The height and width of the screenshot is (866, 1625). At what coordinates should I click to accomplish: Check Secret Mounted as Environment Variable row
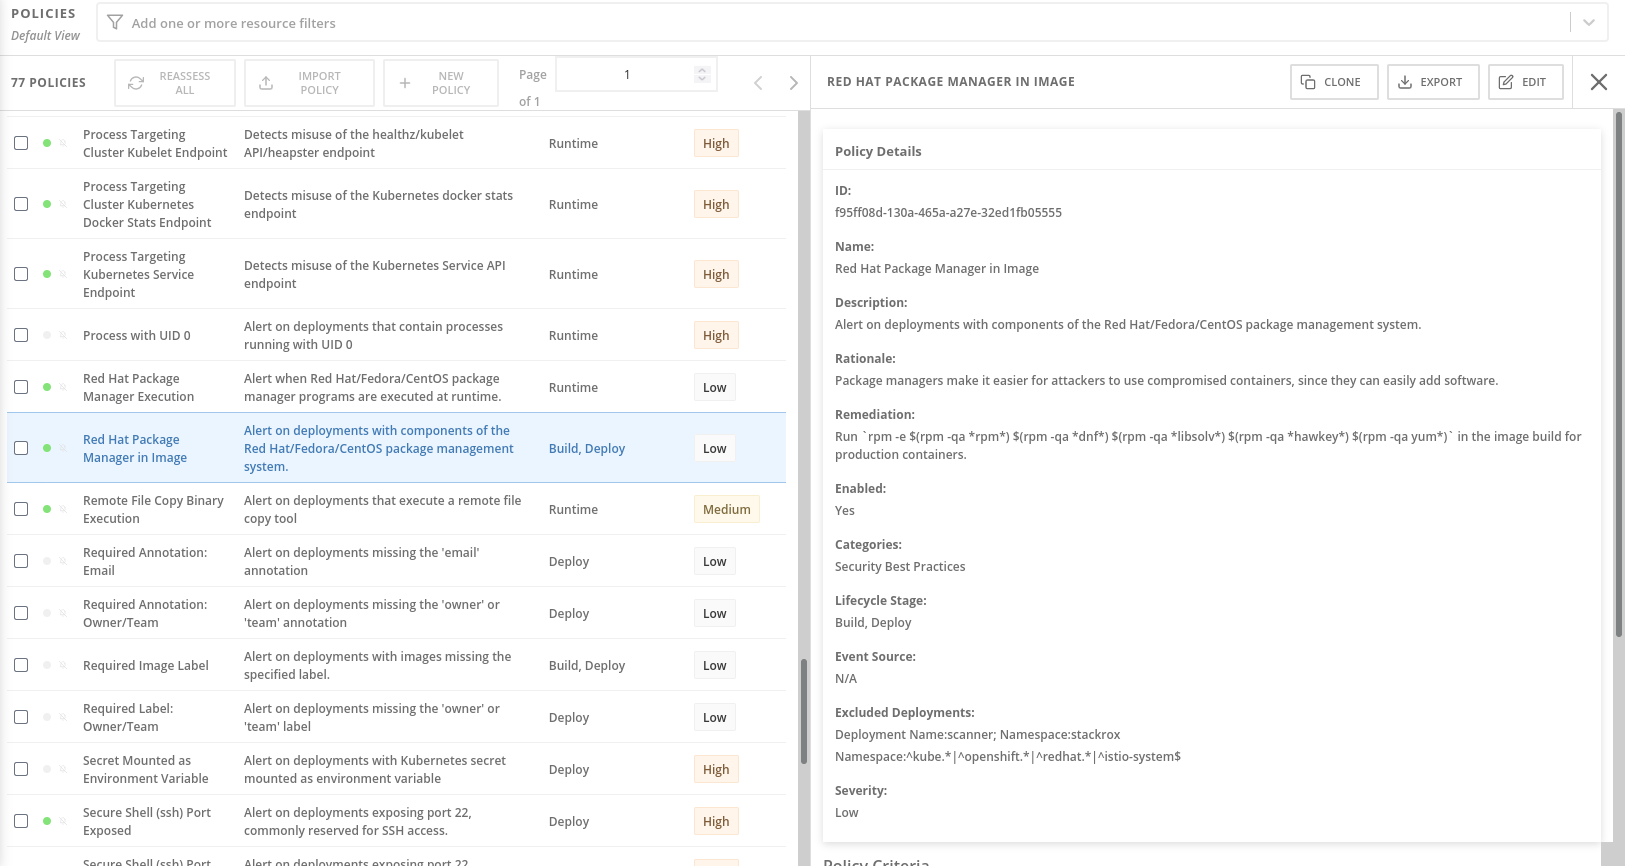(21, 769)
